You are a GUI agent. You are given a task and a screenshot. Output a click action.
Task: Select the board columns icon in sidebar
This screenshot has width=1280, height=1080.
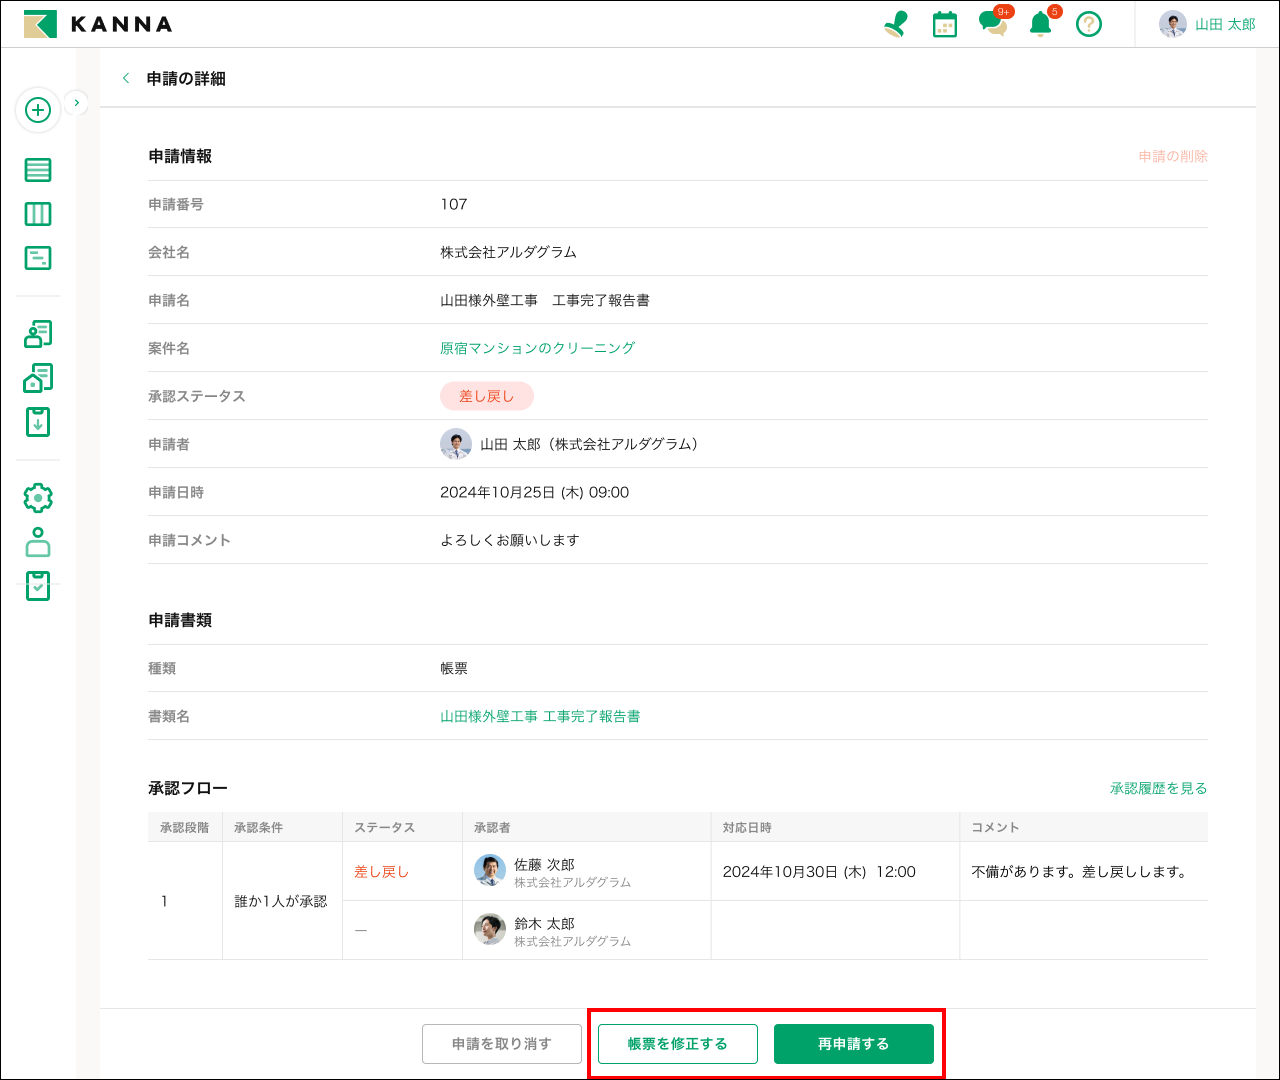coord(38,214)
